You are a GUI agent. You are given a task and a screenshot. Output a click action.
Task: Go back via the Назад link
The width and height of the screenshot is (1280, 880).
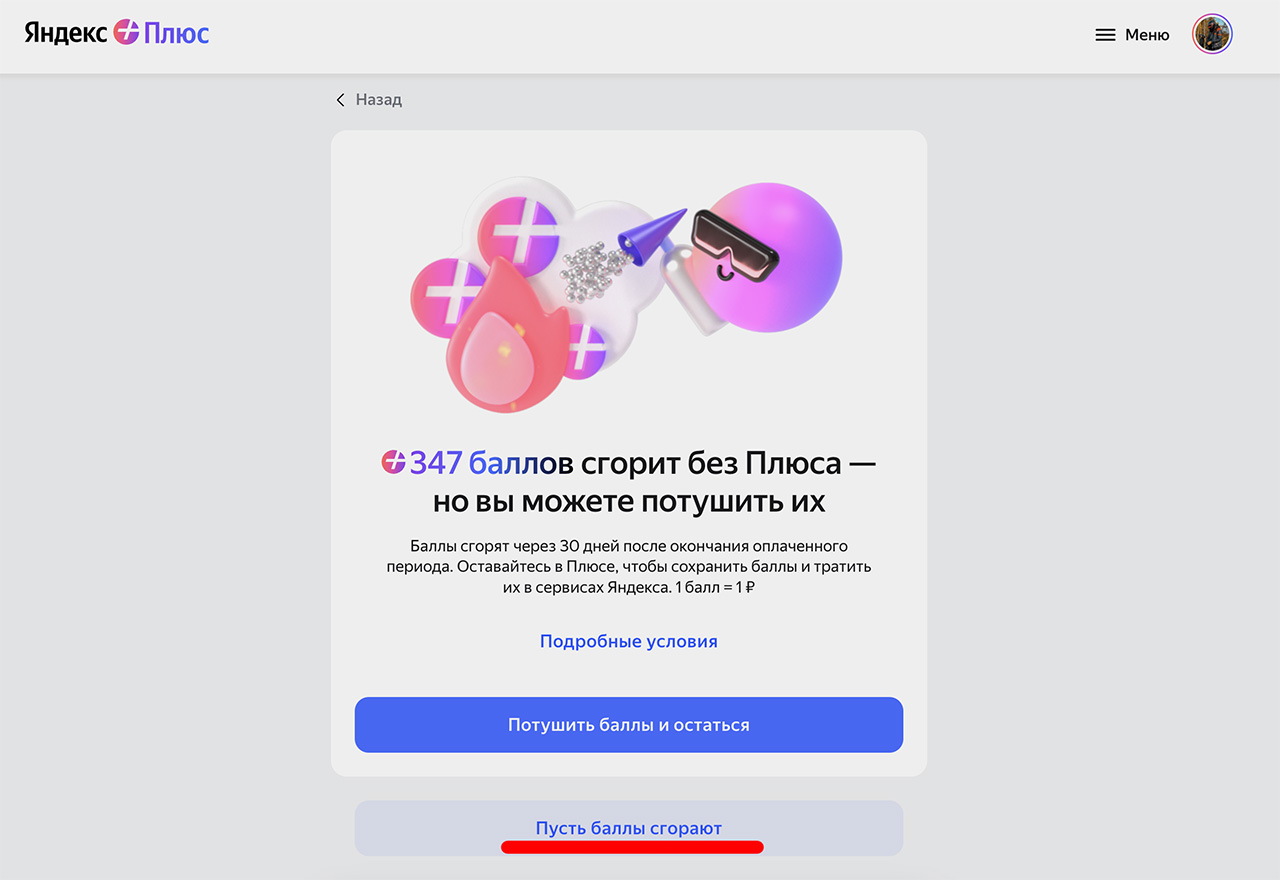(379, 100)
